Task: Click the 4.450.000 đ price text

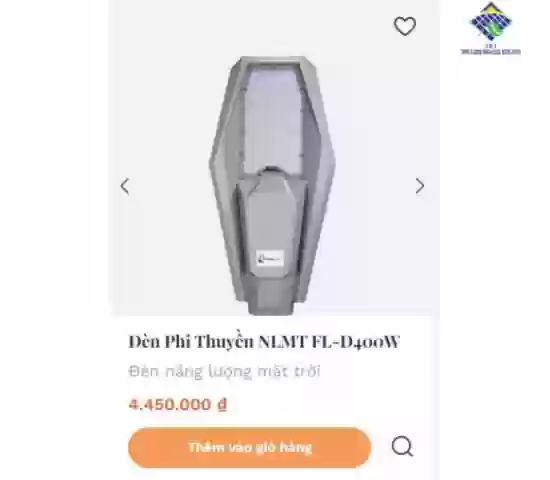Action: [x=177, y=405]
